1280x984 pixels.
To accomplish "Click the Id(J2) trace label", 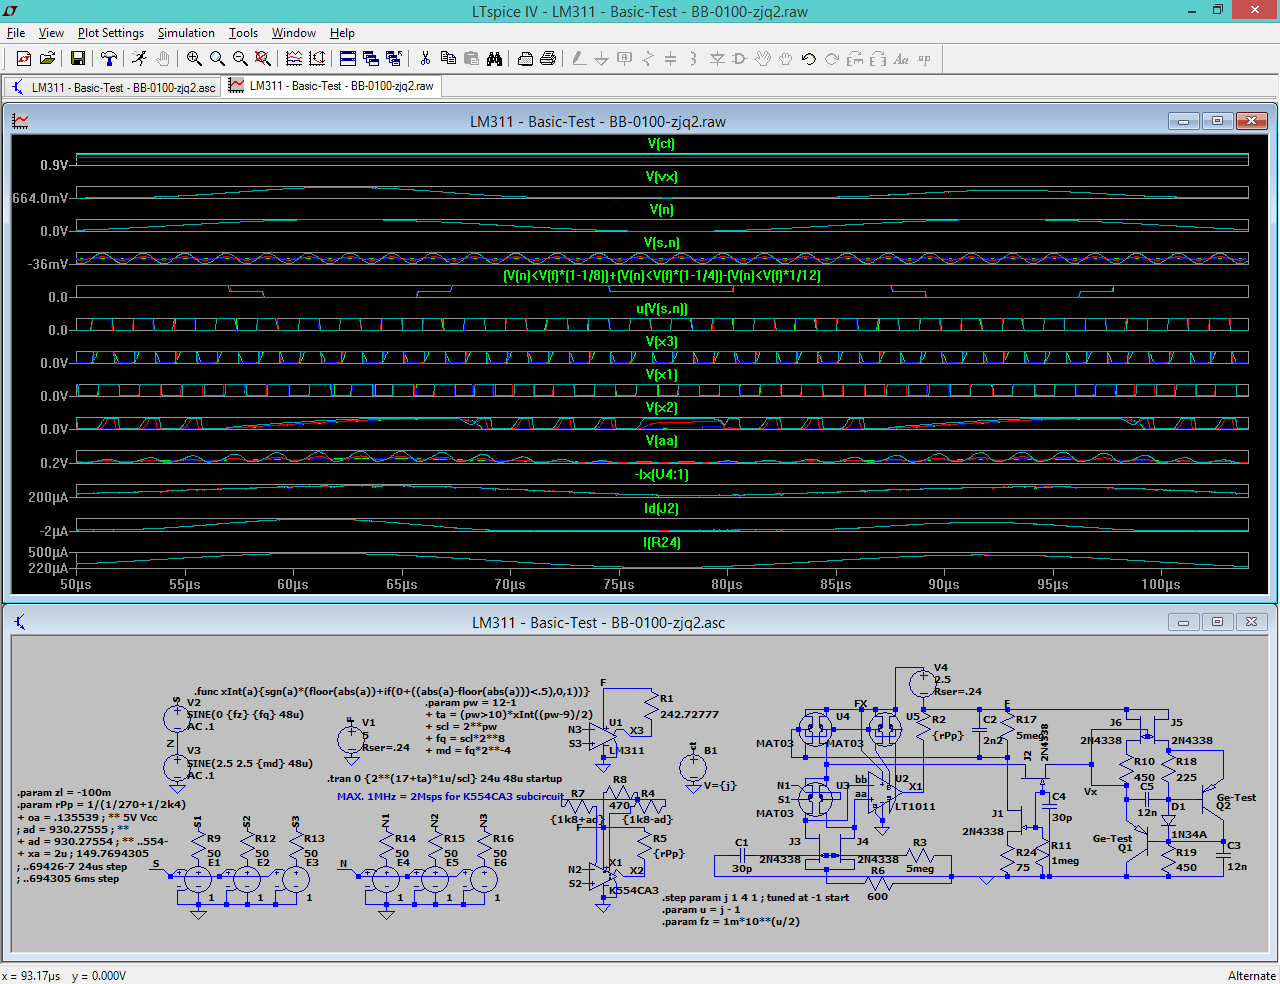I will point(661,508).
